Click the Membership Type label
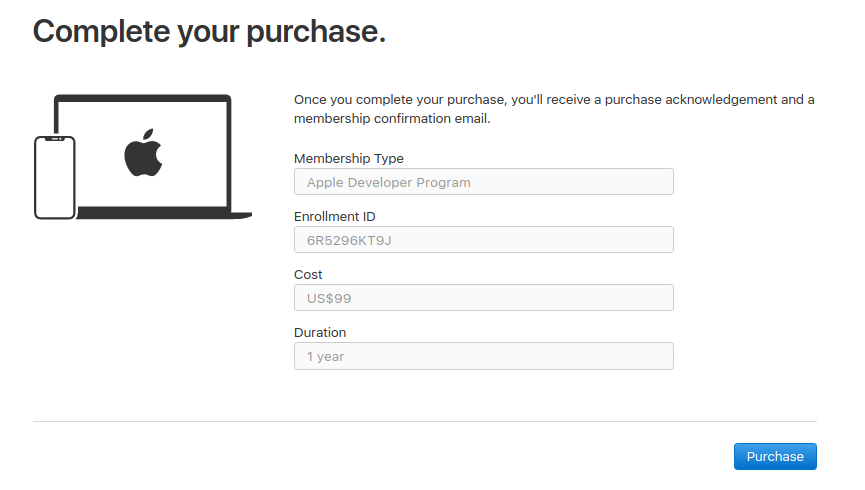The height and width of the screenshot is (490, 865). (349, 158)
